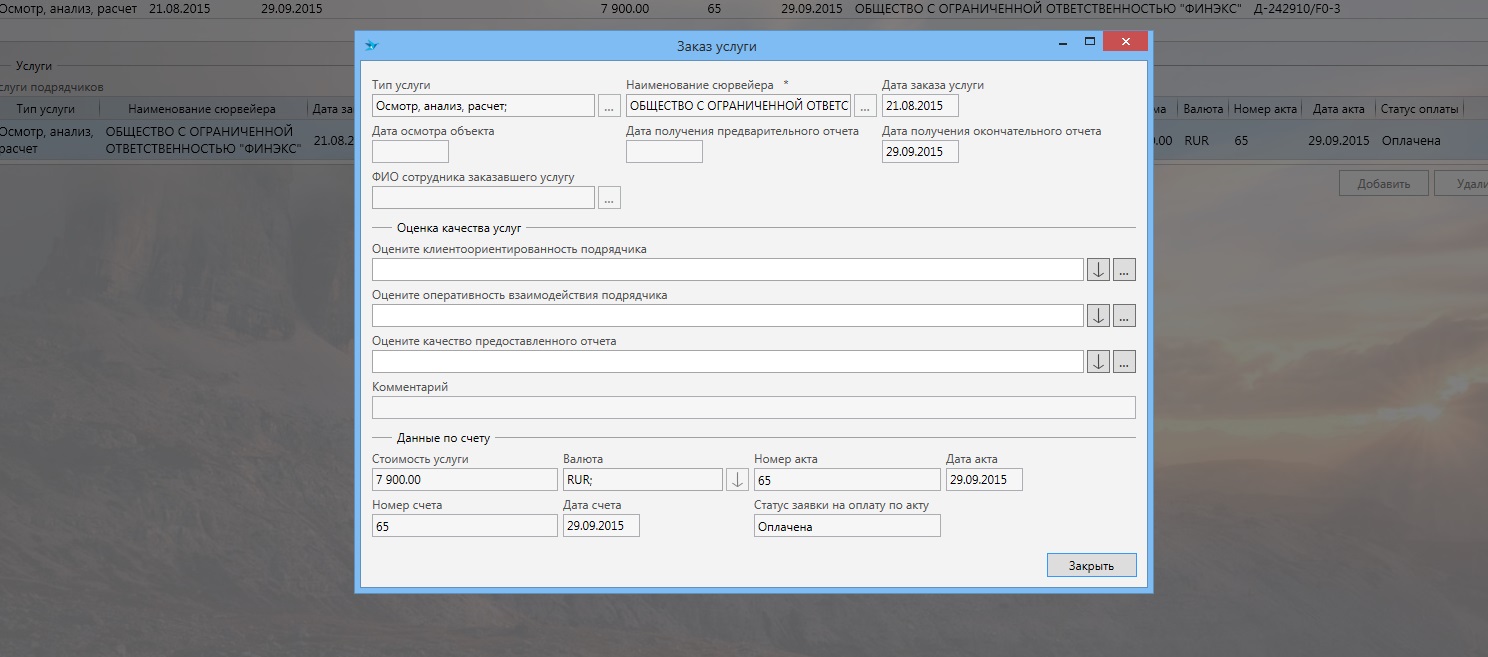1488x657 pixels.
Task: Open browse button next to Тип услуги
Action: click(609, 105)
